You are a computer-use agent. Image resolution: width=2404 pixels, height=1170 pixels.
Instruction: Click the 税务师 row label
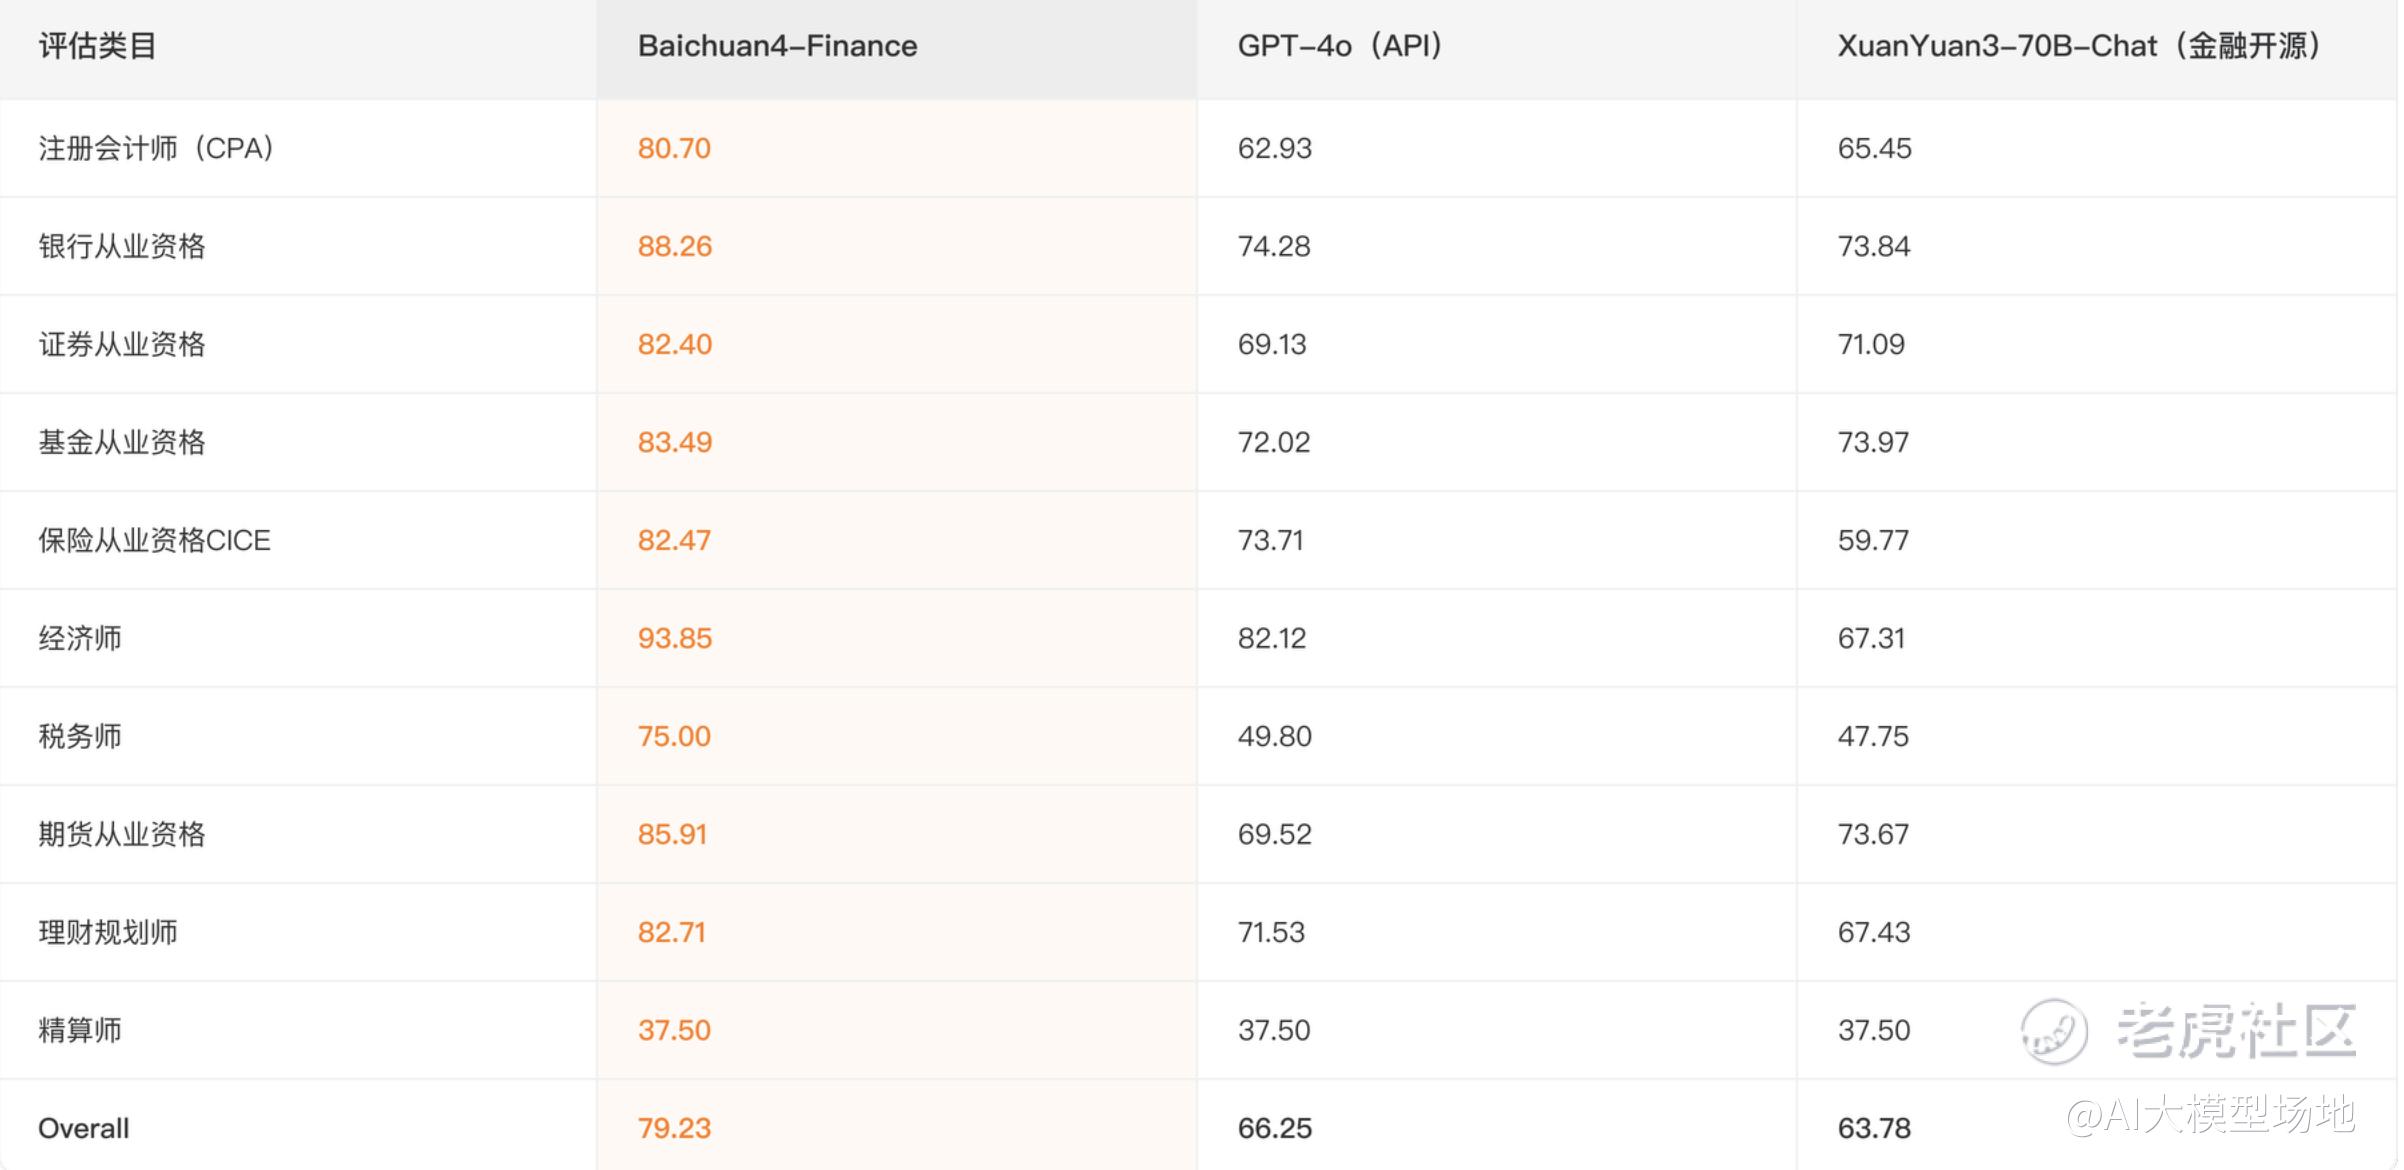click(80, 736)
